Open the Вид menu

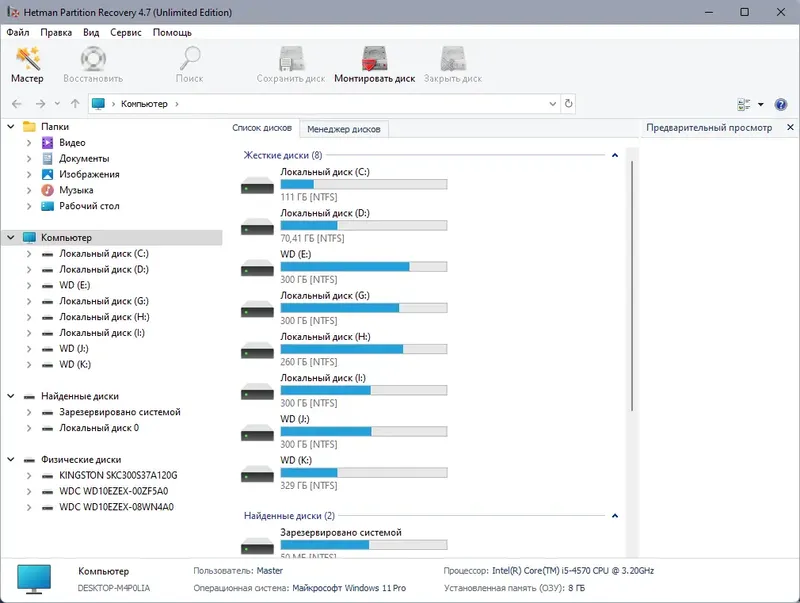pyautogui.click(x=91, y=32)
